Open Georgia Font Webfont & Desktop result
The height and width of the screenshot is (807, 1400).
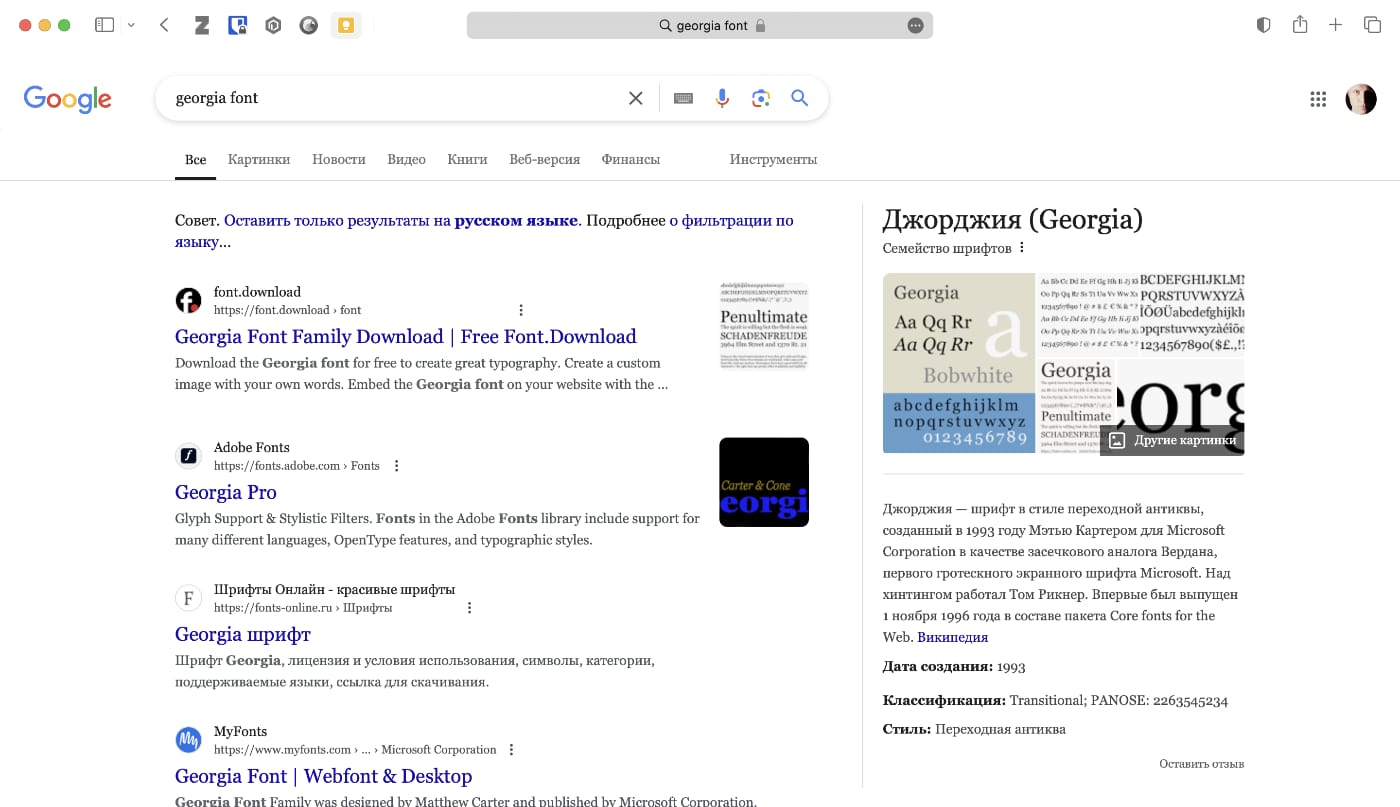pos(324,776)
